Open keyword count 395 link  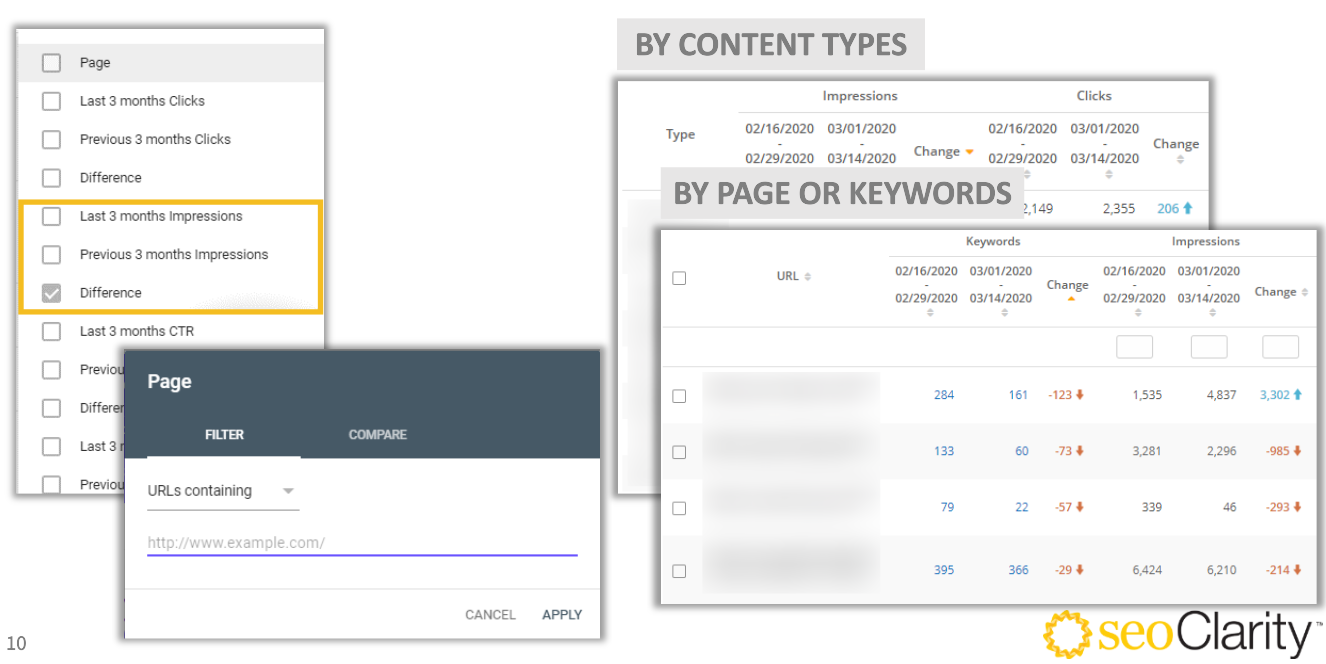(944, 570)
